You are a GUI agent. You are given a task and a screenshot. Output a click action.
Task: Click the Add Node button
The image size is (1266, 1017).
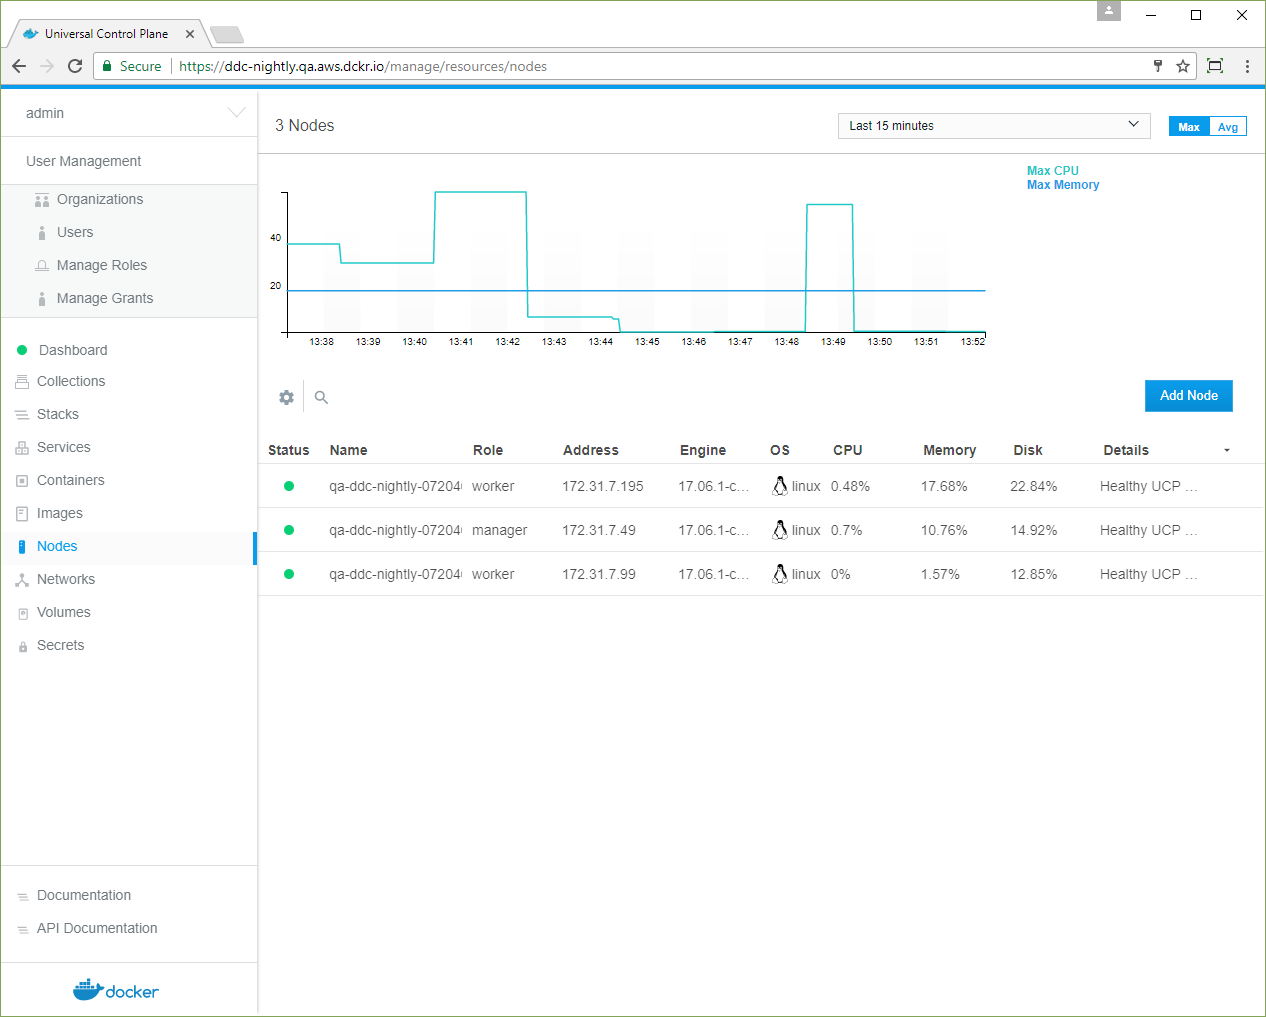[1188, 396]
